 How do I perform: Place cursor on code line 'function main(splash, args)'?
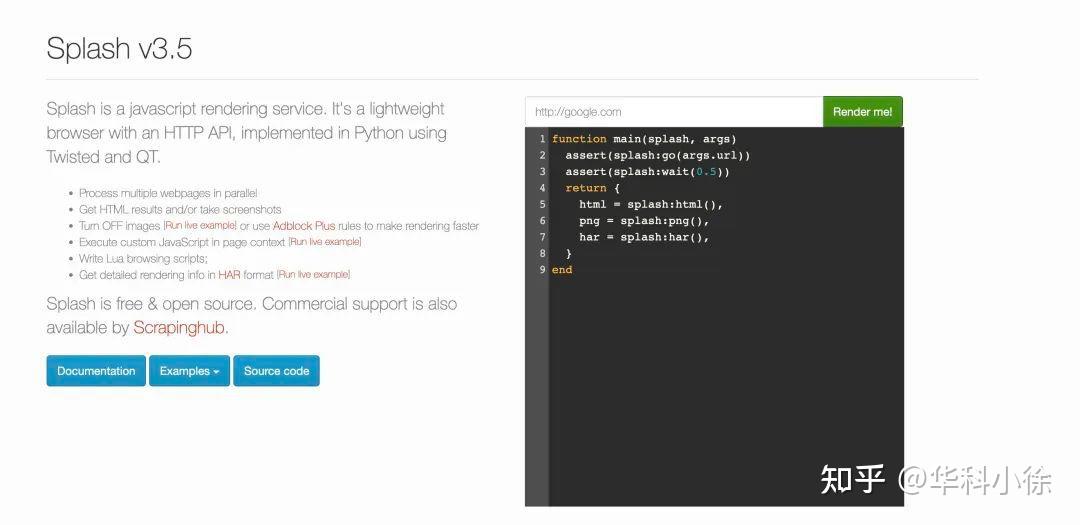click(x=644, y=139)
